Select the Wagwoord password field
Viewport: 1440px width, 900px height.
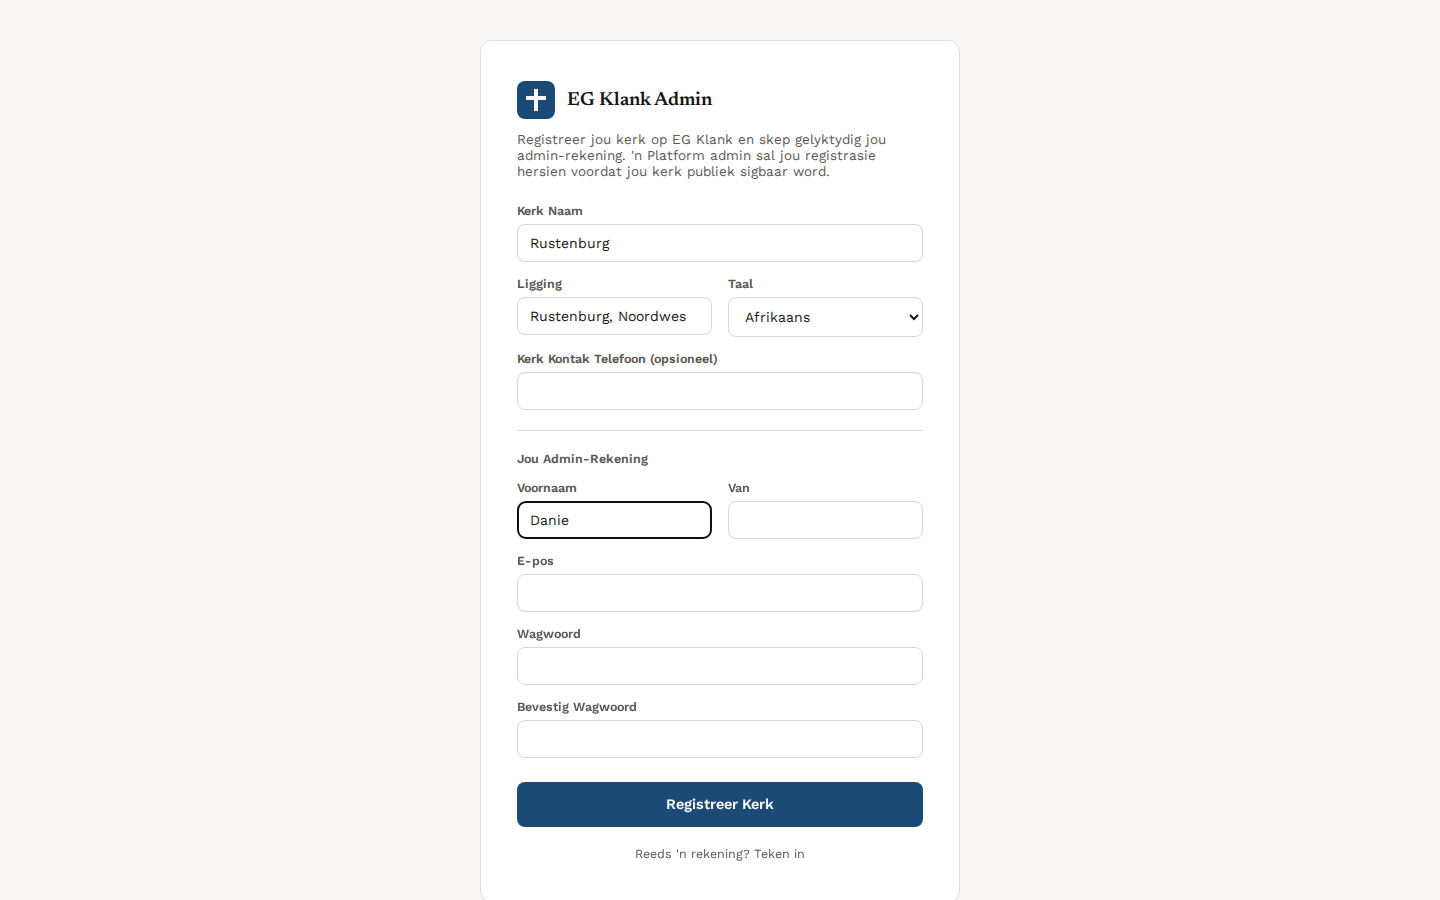(720, 666)
